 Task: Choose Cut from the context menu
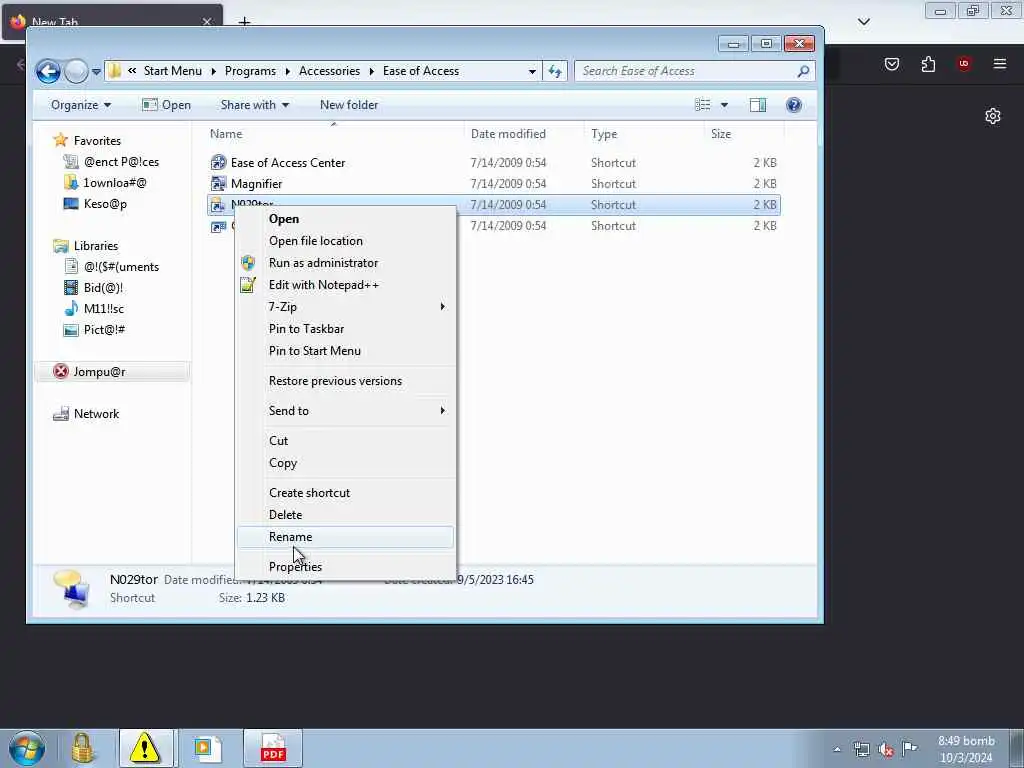345,441
